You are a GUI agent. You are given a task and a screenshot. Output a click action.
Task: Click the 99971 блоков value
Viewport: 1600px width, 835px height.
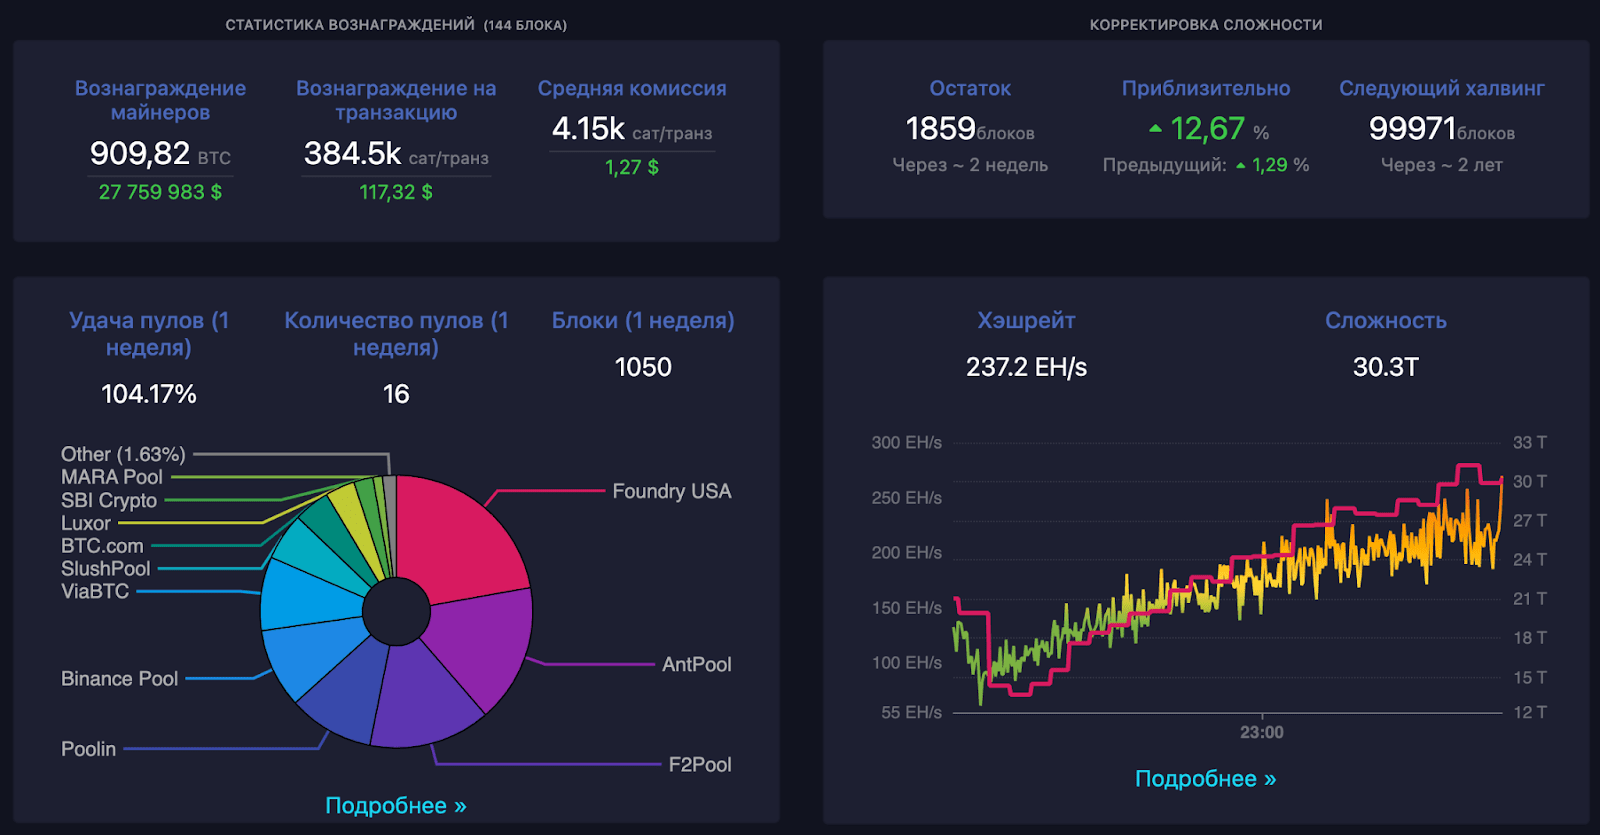point(1442,129)
